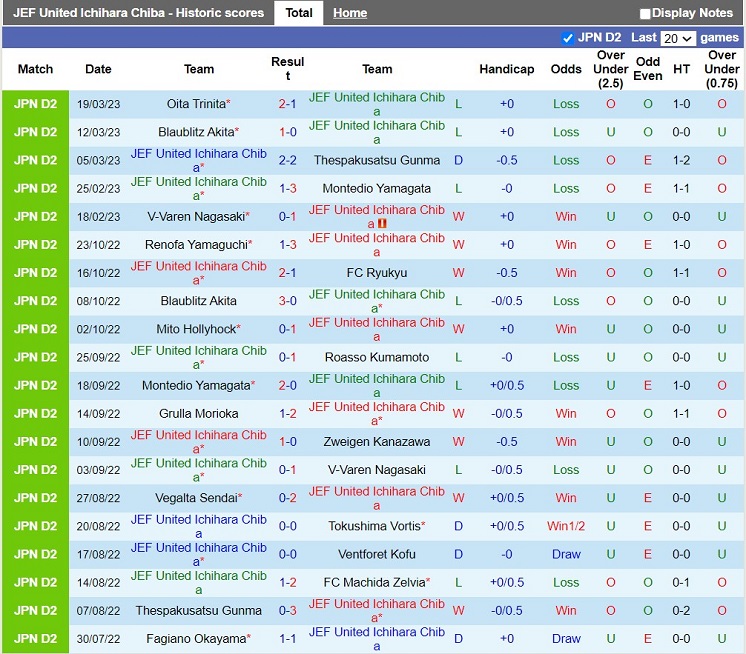The height and width of the screenshot is (654, 746).
Task: Click the Odds column header
Action: pos(566,69)
